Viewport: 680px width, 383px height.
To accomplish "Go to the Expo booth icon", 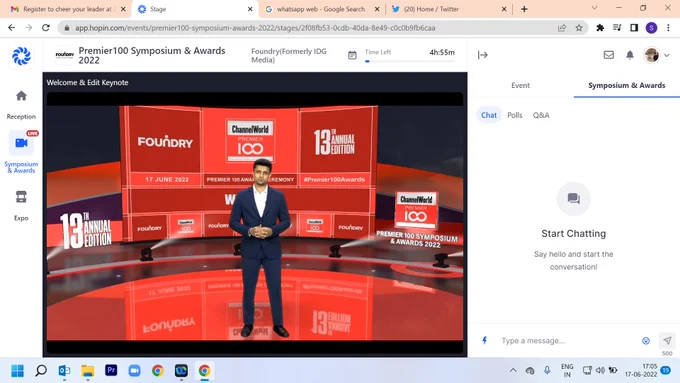I will click(x=21, y=197).
